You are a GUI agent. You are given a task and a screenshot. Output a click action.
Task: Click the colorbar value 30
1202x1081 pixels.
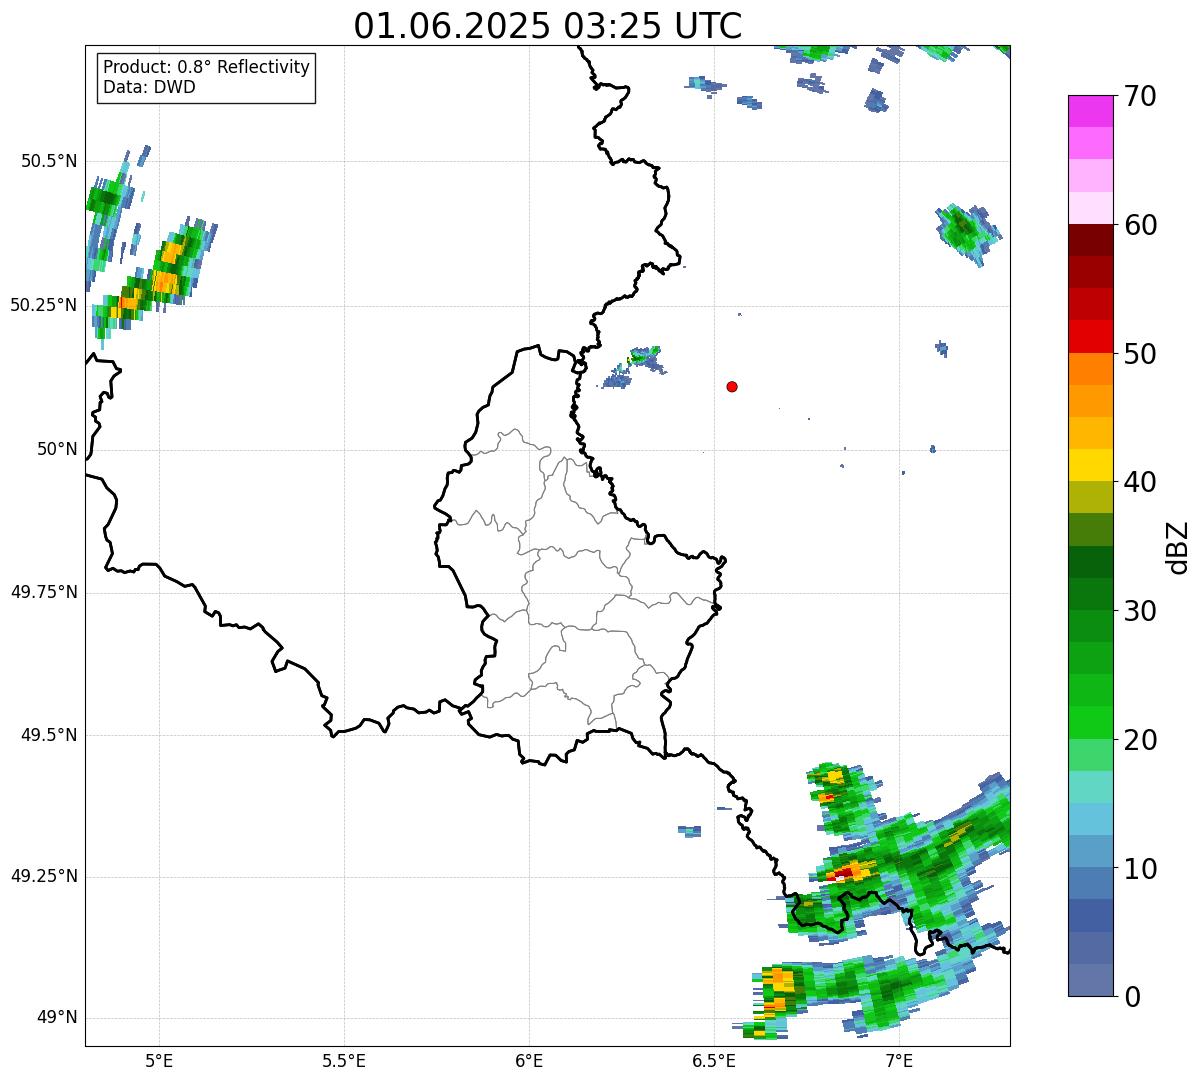click(x=1140, y=611)
